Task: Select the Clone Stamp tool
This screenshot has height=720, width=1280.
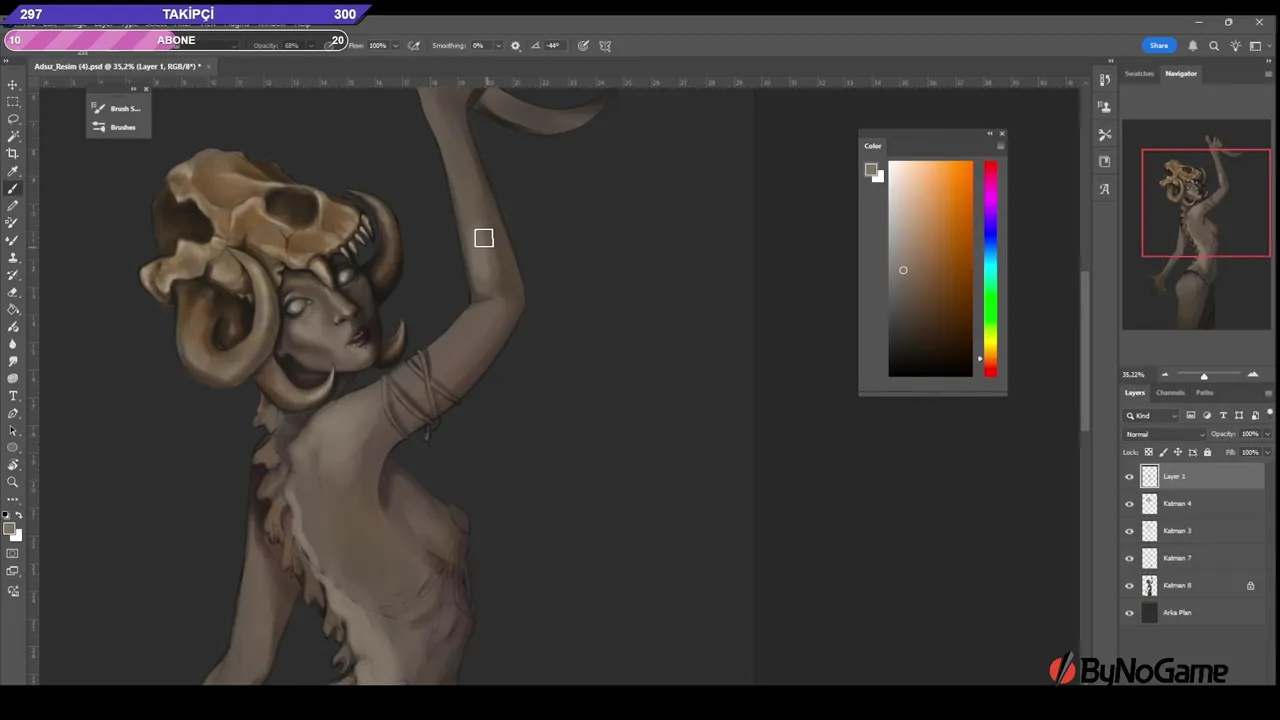Action: [13, 257]
